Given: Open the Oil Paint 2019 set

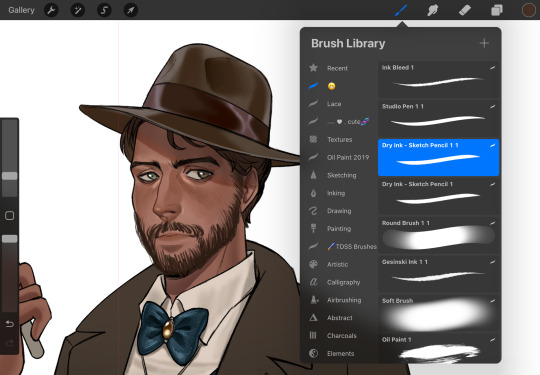Looking at the screenshot, I should point(348,157).
